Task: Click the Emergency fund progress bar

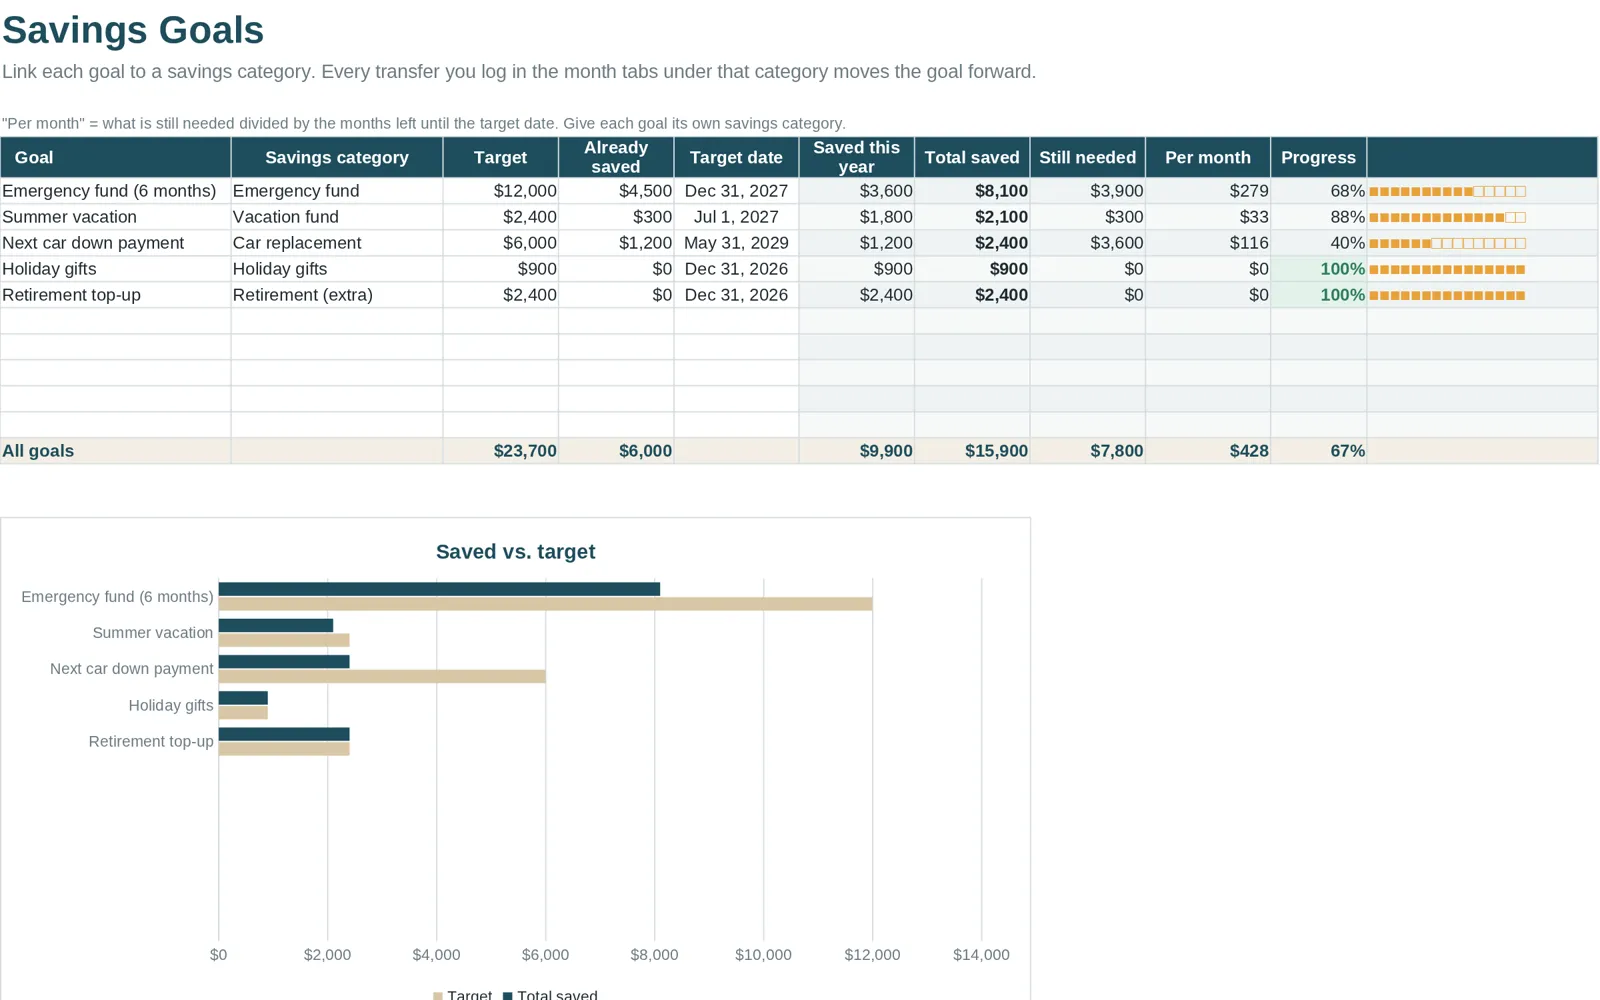Action: pos(1447,191)
